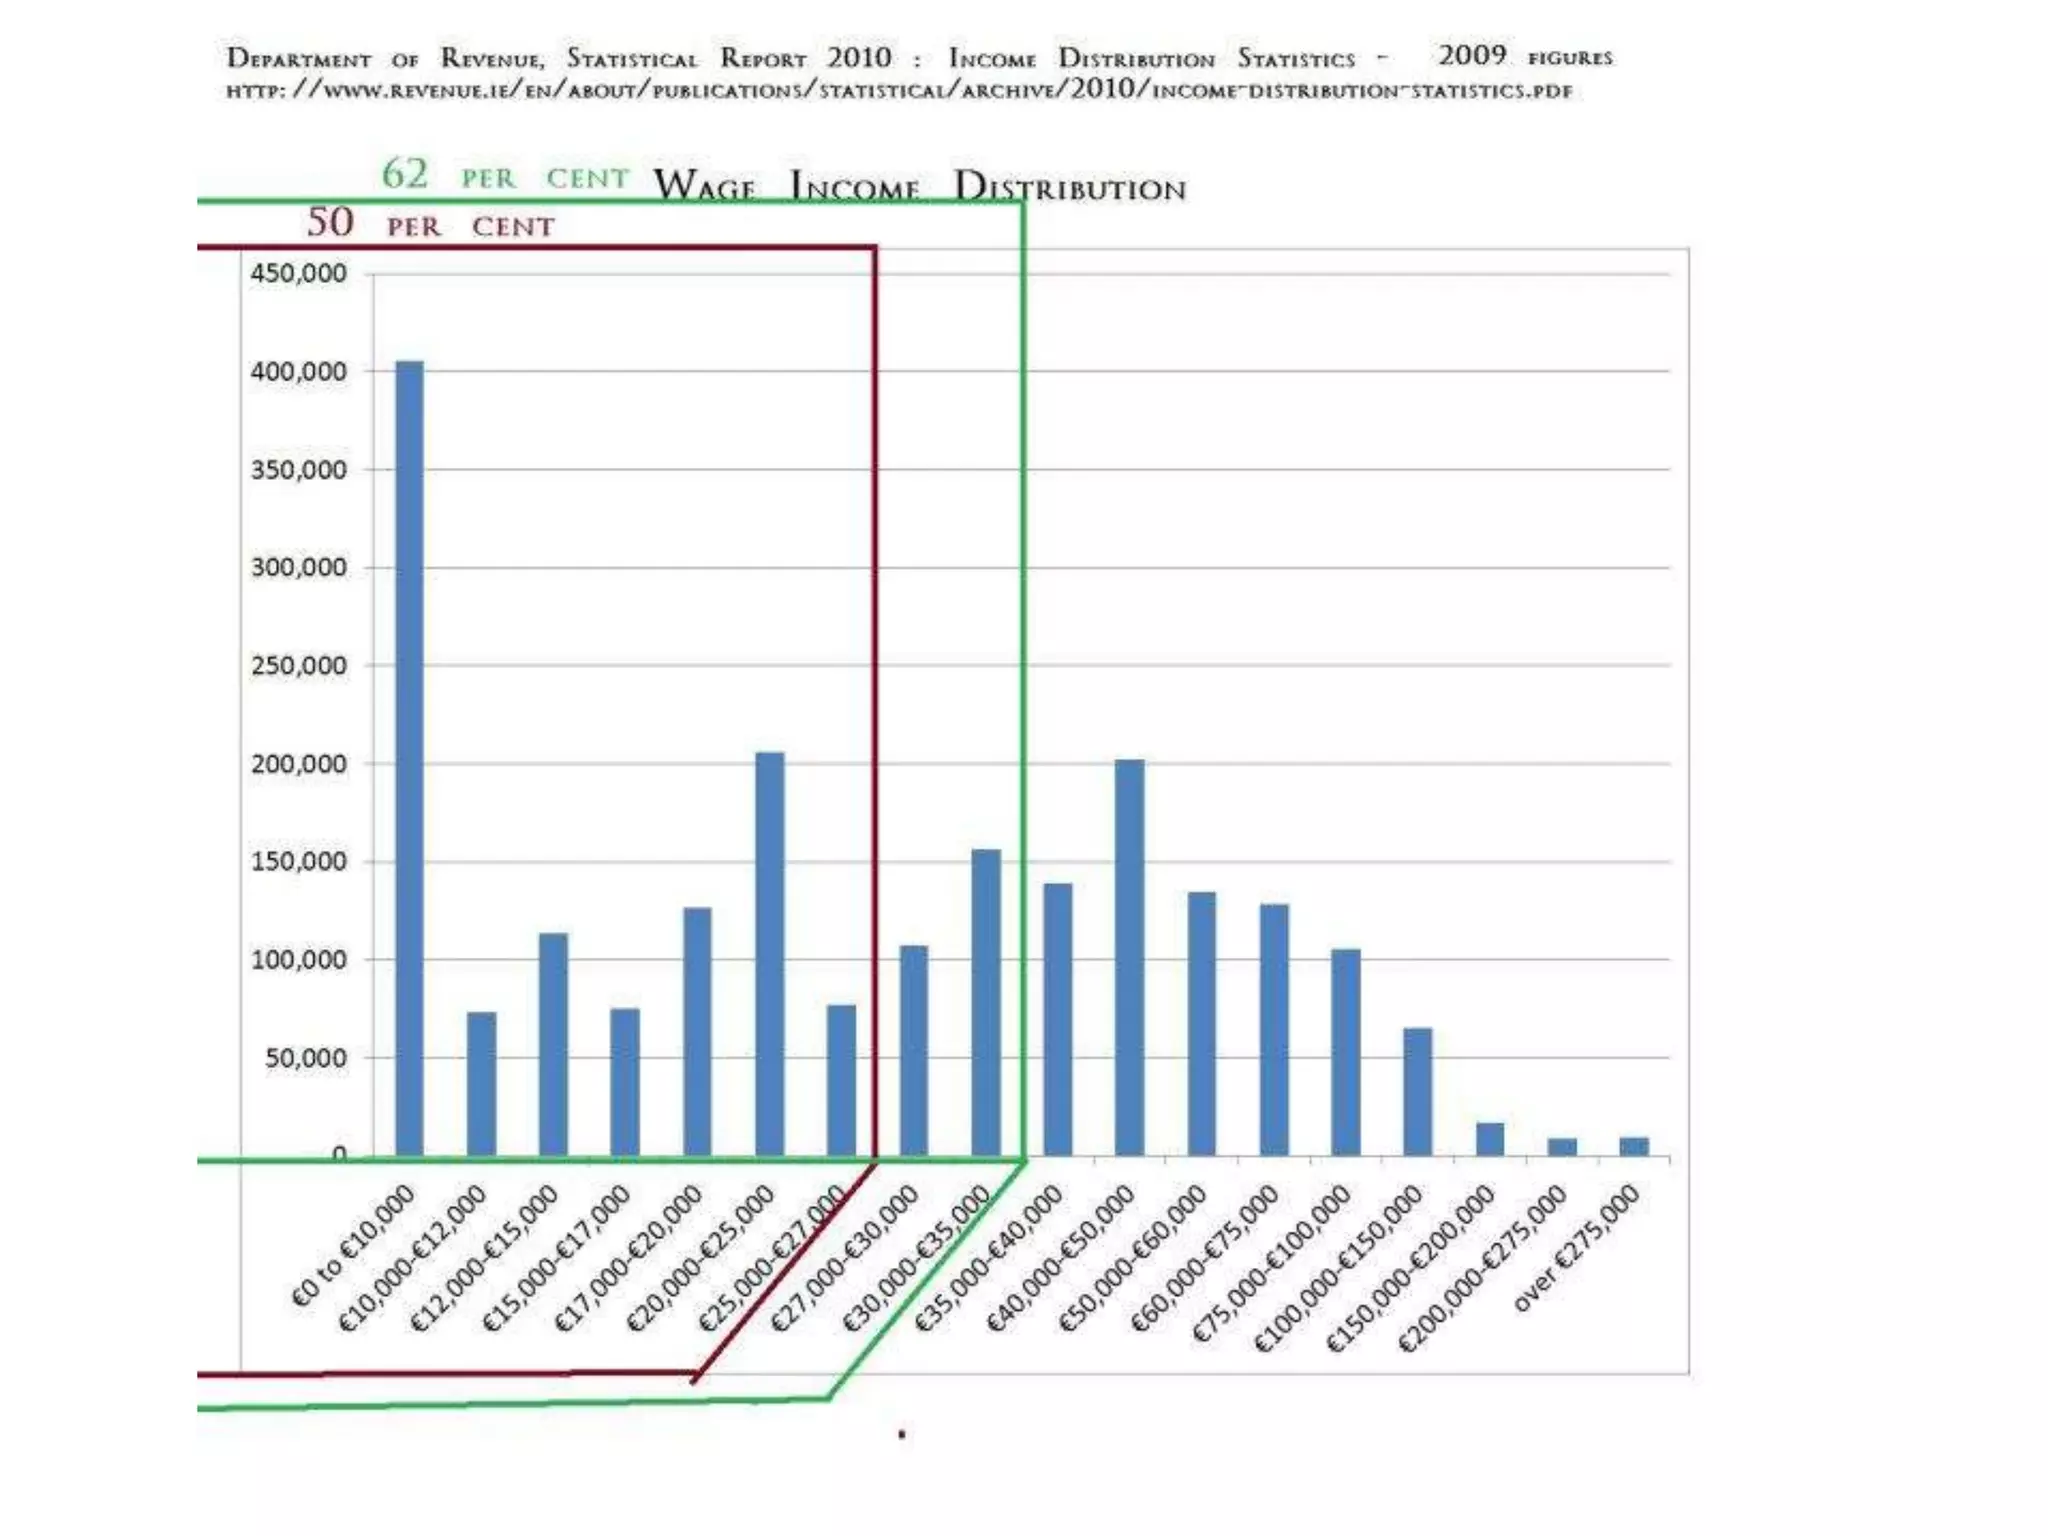This screenshot has height=1536, width=2048.
Task: Click the '62 per cent' green label
Action: (505, 175)
